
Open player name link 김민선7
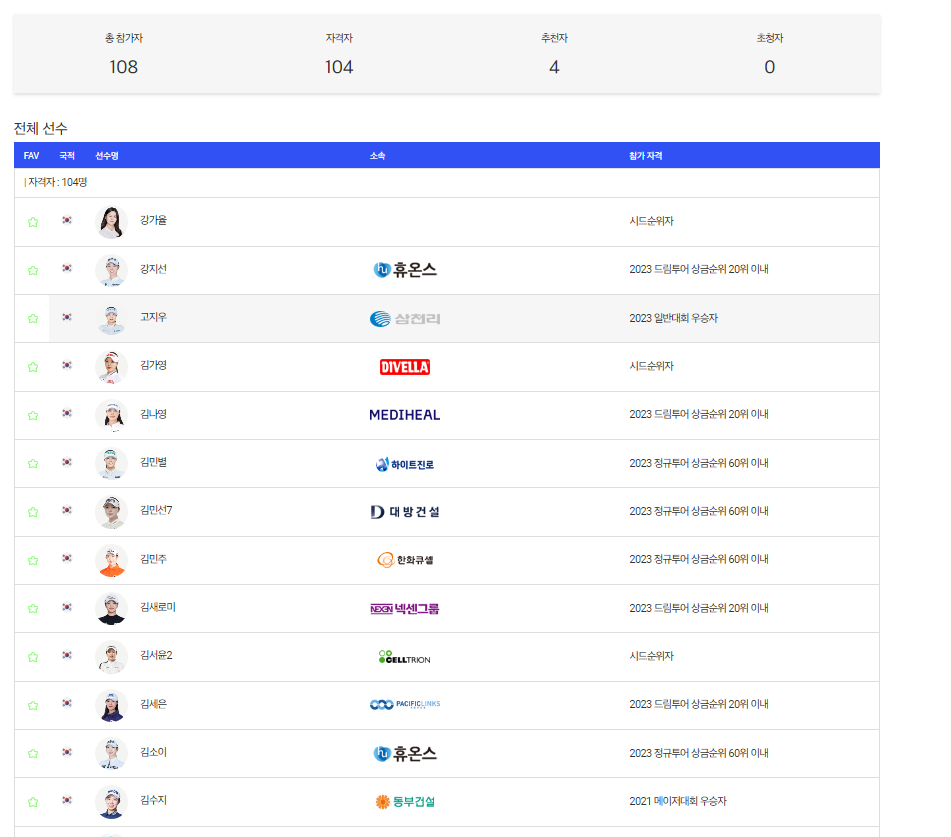(156, 510)
